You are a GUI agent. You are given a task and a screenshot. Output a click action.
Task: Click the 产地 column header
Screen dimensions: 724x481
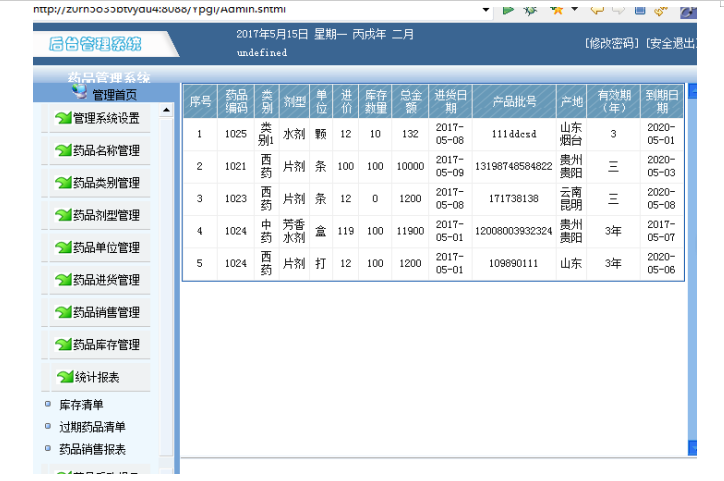pyautogui.click(x=572, y=101)
